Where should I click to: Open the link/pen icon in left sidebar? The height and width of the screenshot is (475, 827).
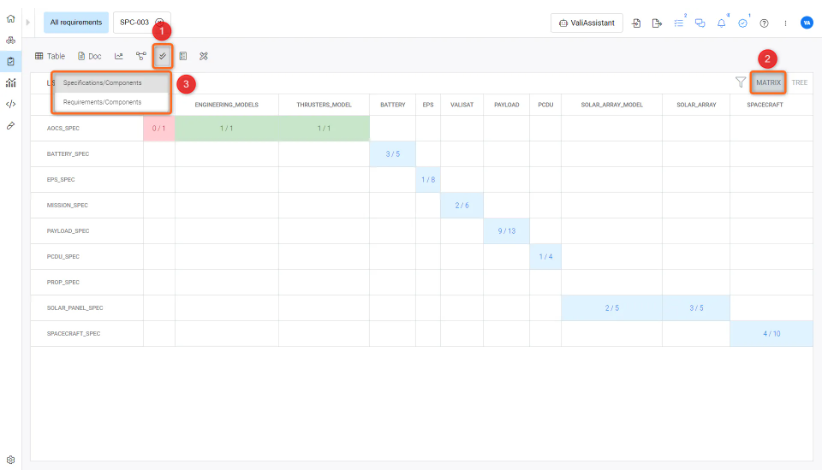click(x=11, y=125)
